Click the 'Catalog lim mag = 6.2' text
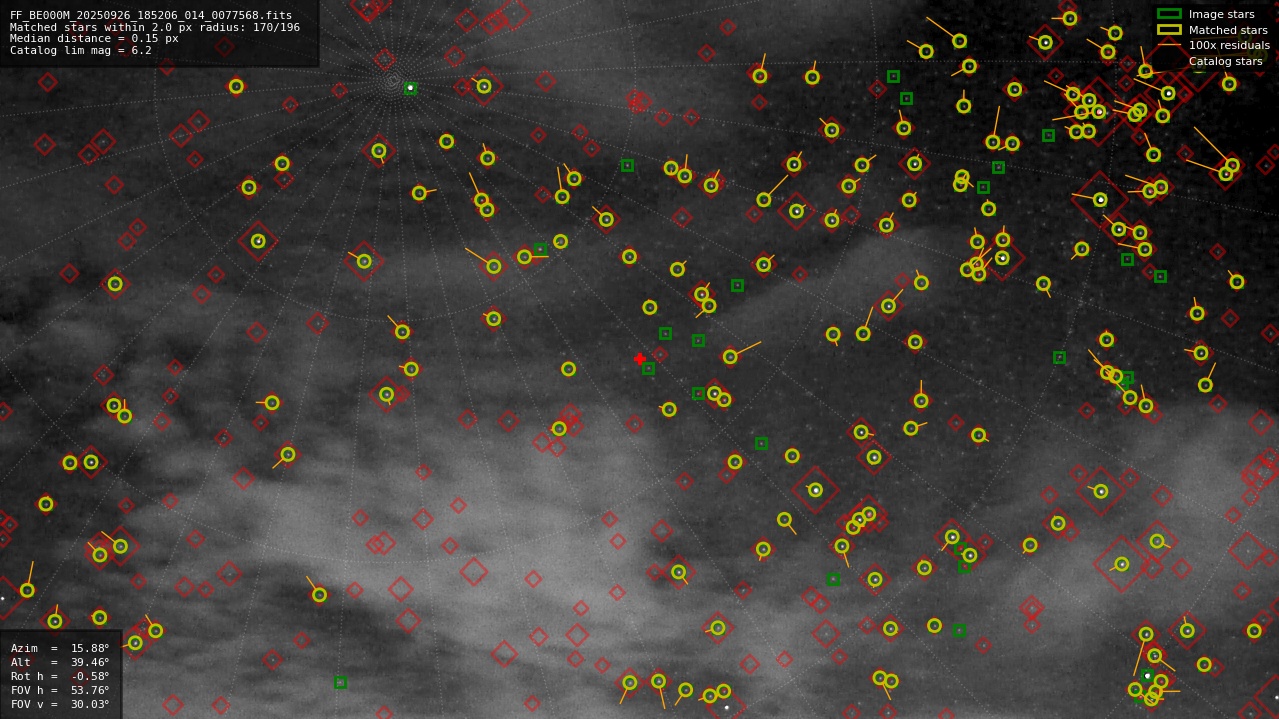Image resolution: width=1279 pixels, height=719 pixels. pos(81,51)
